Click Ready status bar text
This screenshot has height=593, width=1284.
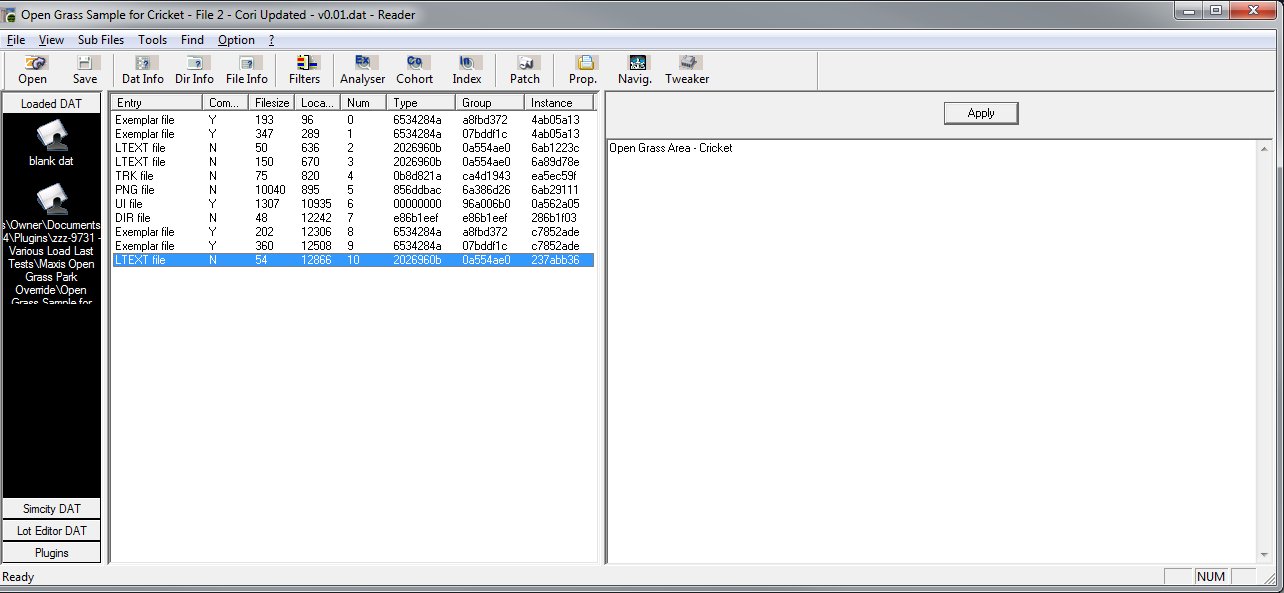[18, 577]
